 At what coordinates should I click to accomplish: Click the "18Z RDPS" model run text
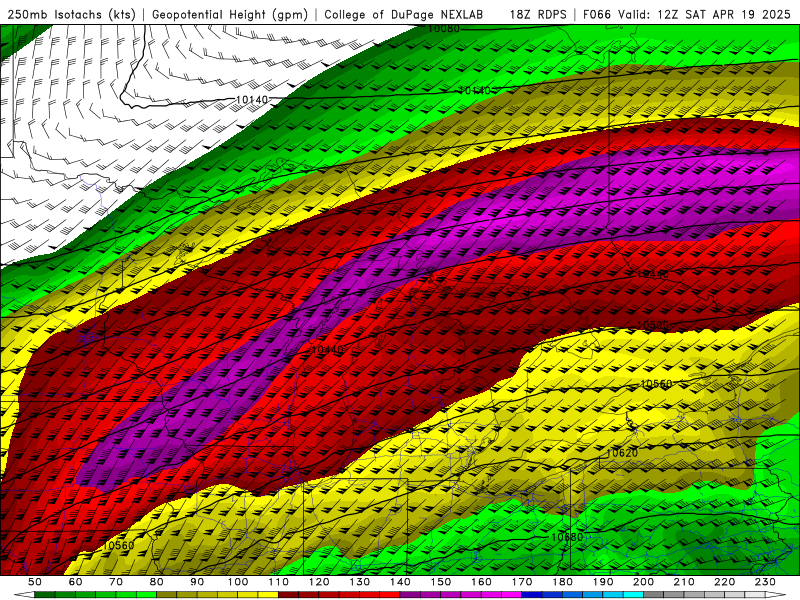pyautogui.click(x=538, y=15)
